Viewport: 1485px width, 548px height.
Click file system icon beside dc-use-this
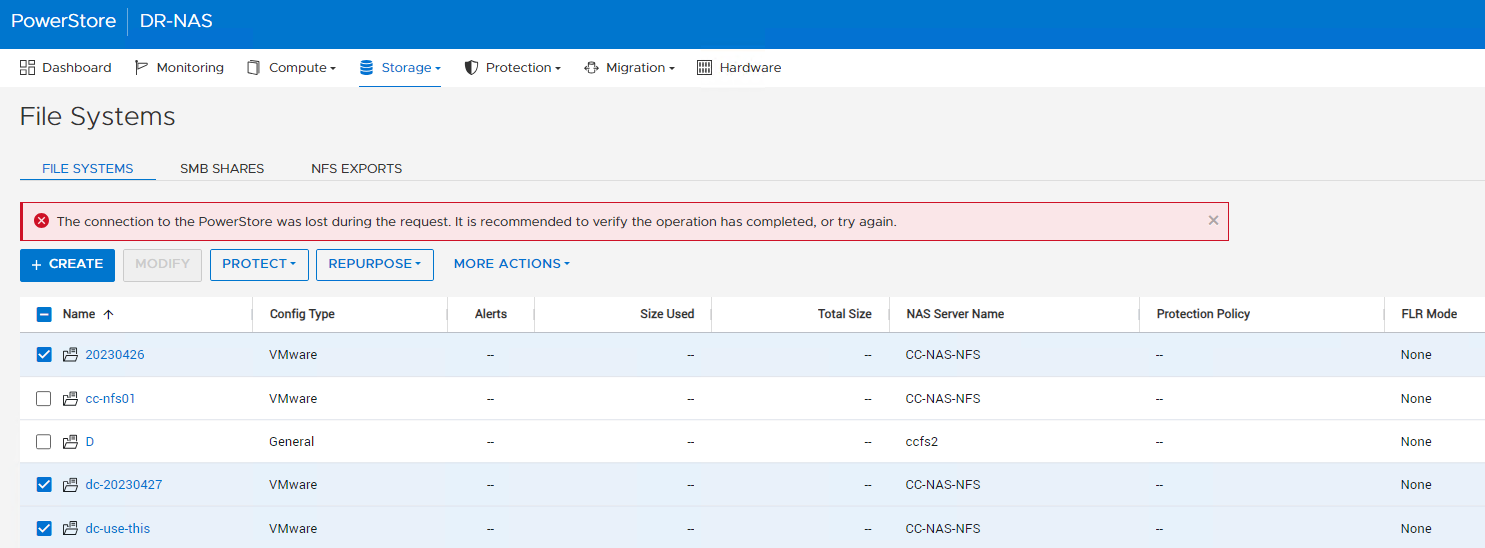point(70,529)
